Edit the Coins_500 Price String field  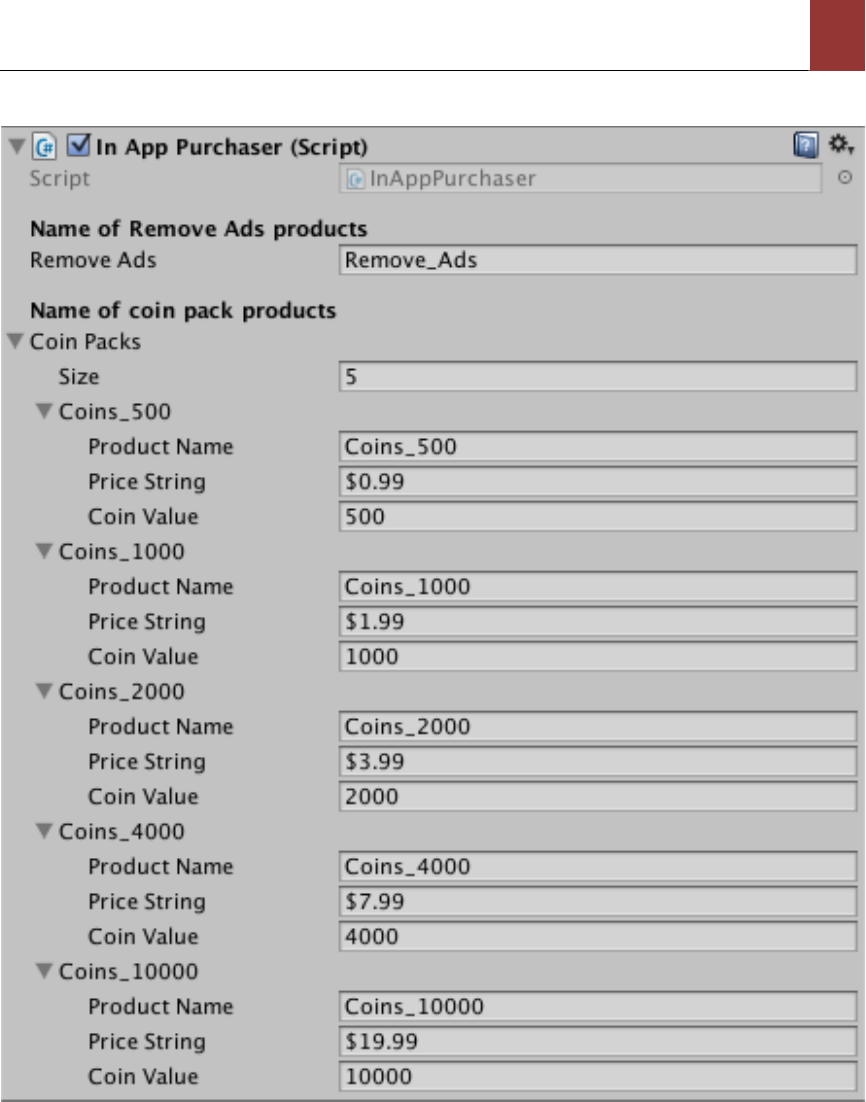597,482
